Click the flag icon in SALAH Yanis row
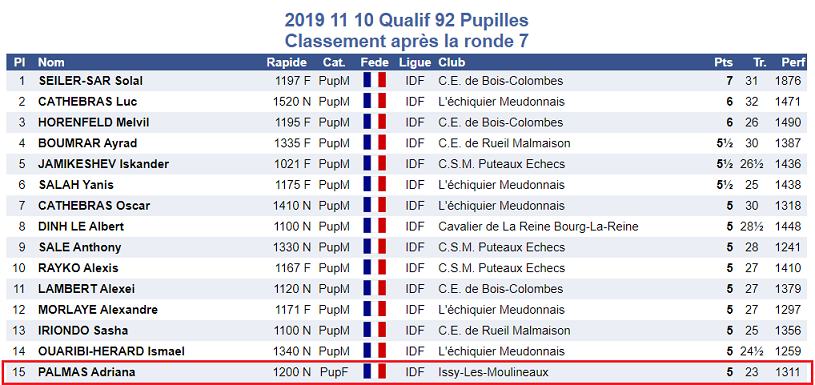815x385 pixels. [375, 184]
